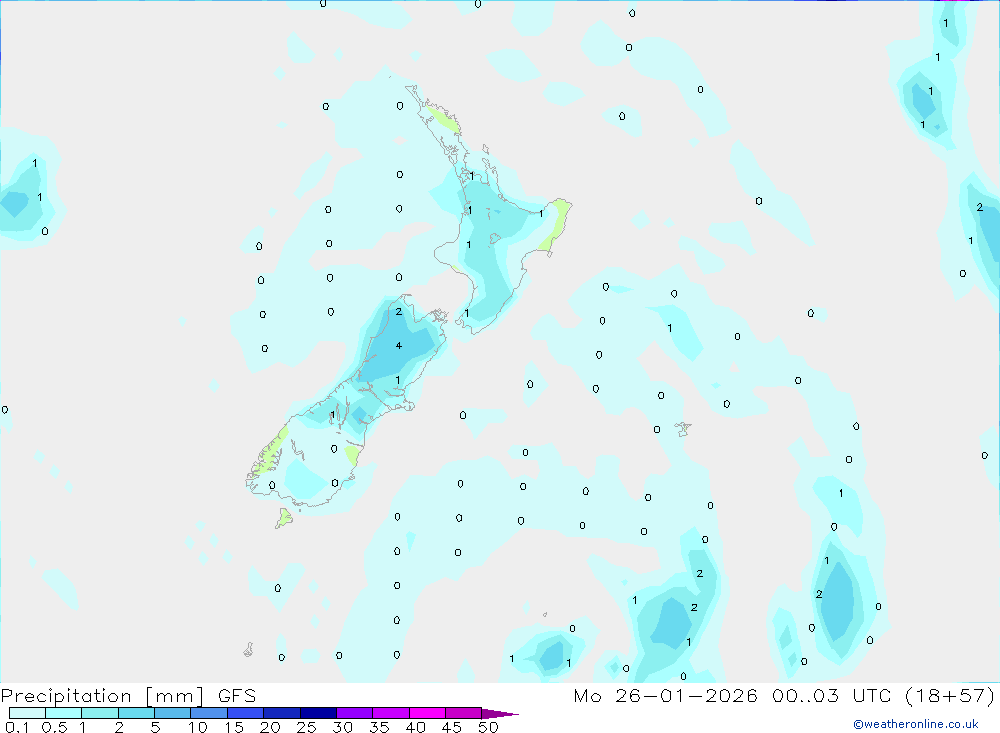Click the 40–45 mm magenta swatch
The image size is (1000, 733).
[x=427, y=713]
